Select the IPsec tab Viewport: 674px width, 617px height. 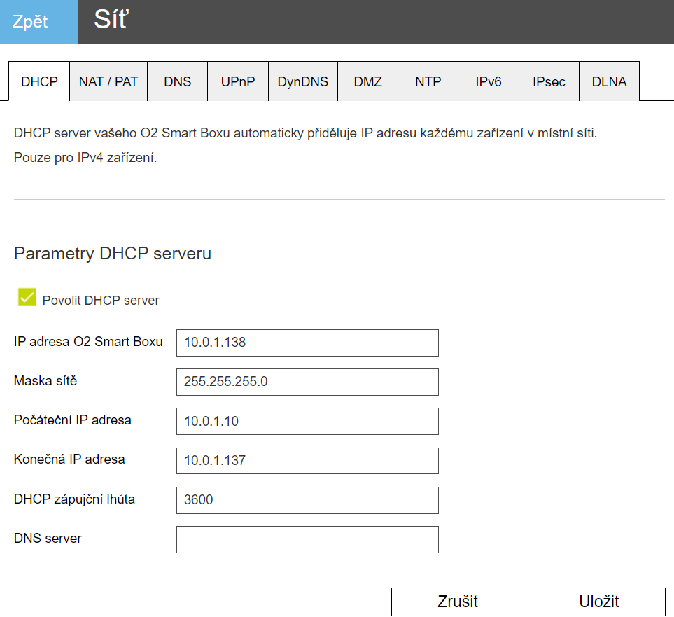pos(549,82)
